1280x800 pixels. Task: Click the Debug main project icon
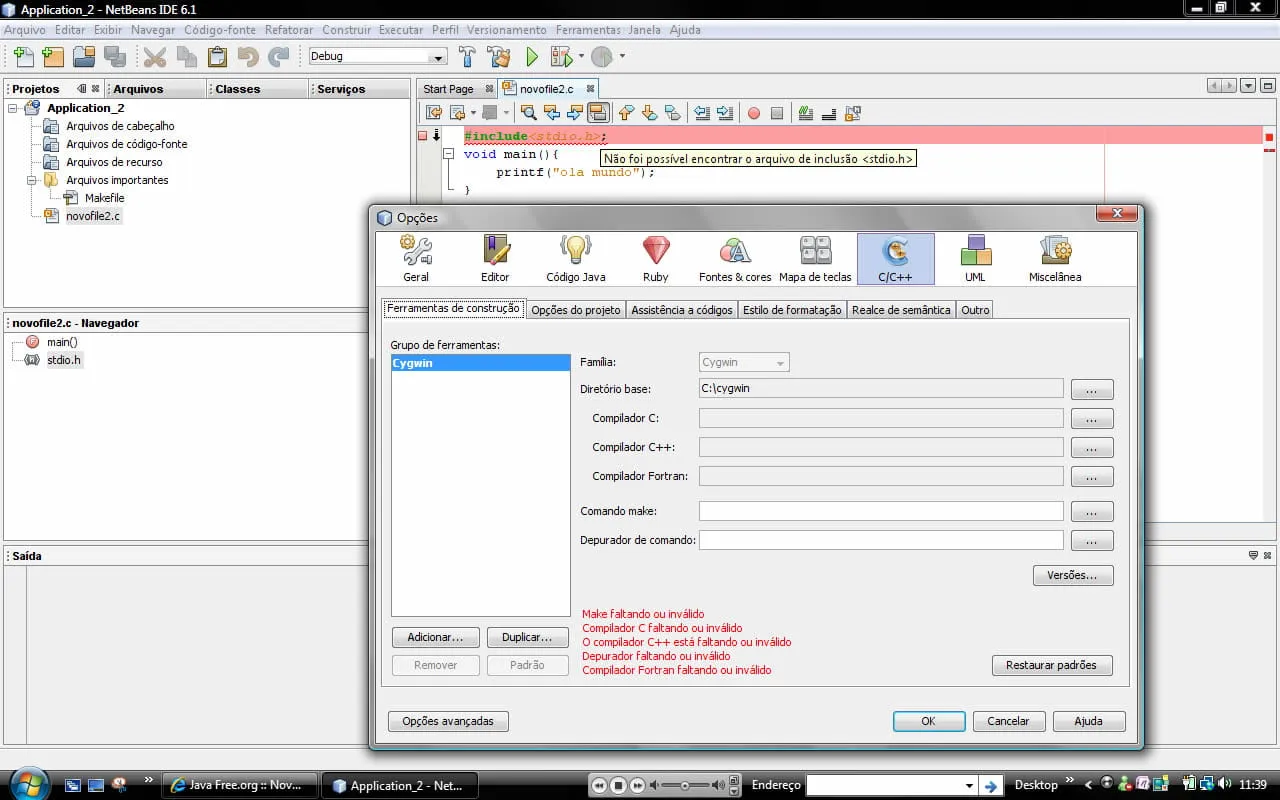pos(561,57)
